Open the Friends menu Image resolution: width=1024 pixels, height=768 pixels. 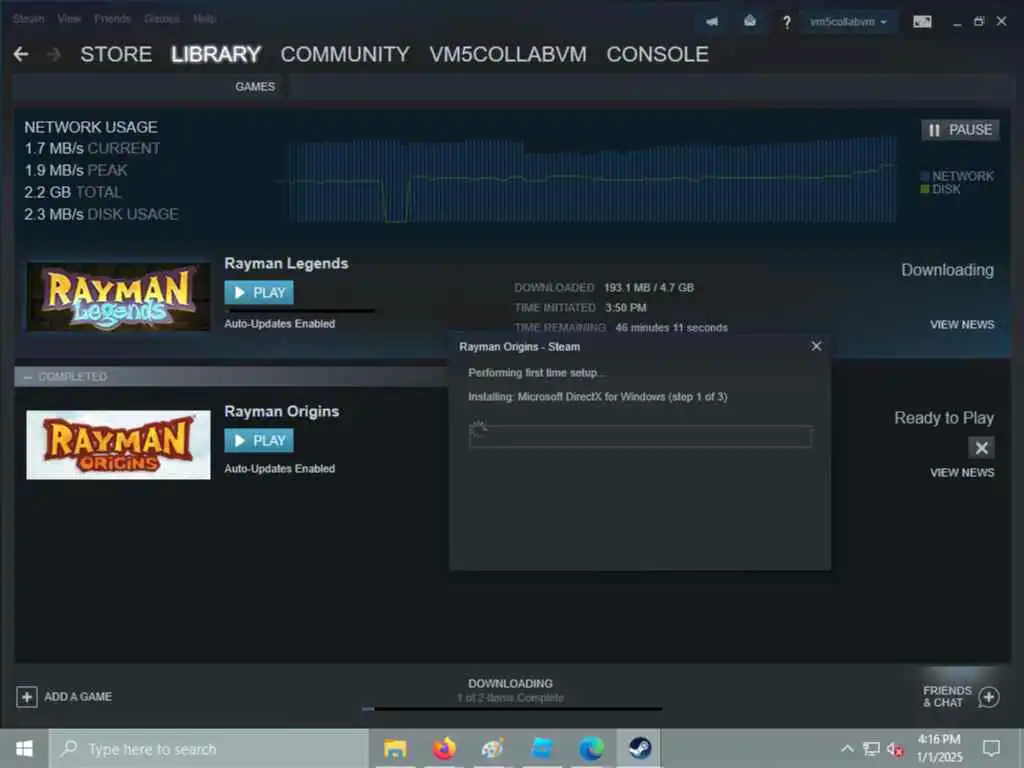tap(112, 18)
